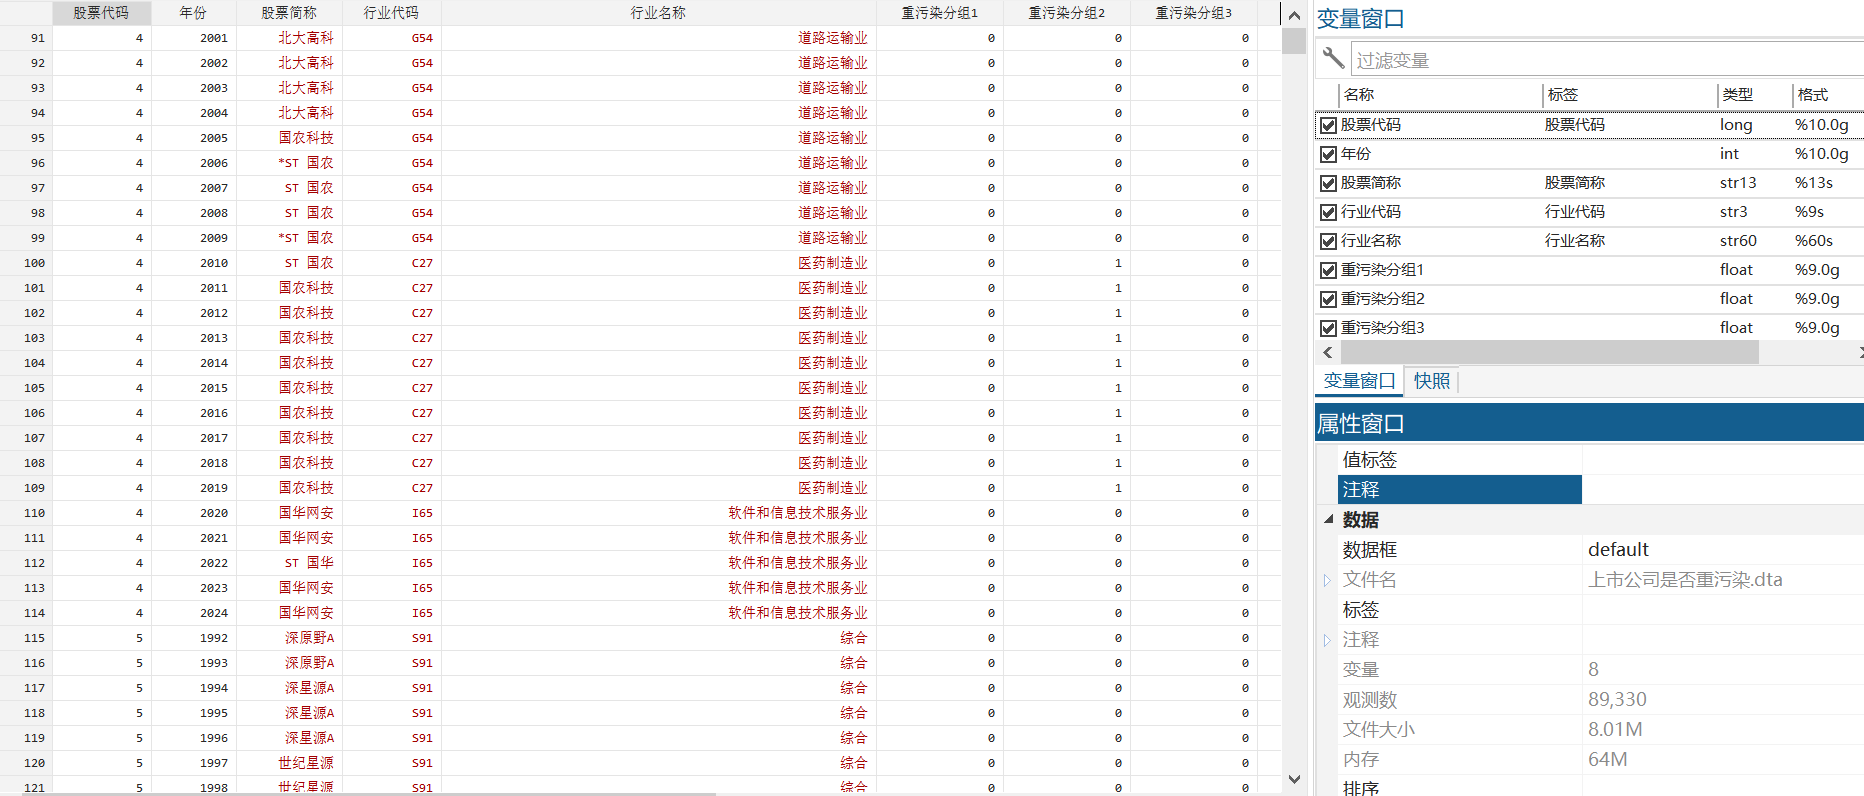Toggle the 年份 variable checkbox
The image size is (1864, 796).
(1328, 154)
